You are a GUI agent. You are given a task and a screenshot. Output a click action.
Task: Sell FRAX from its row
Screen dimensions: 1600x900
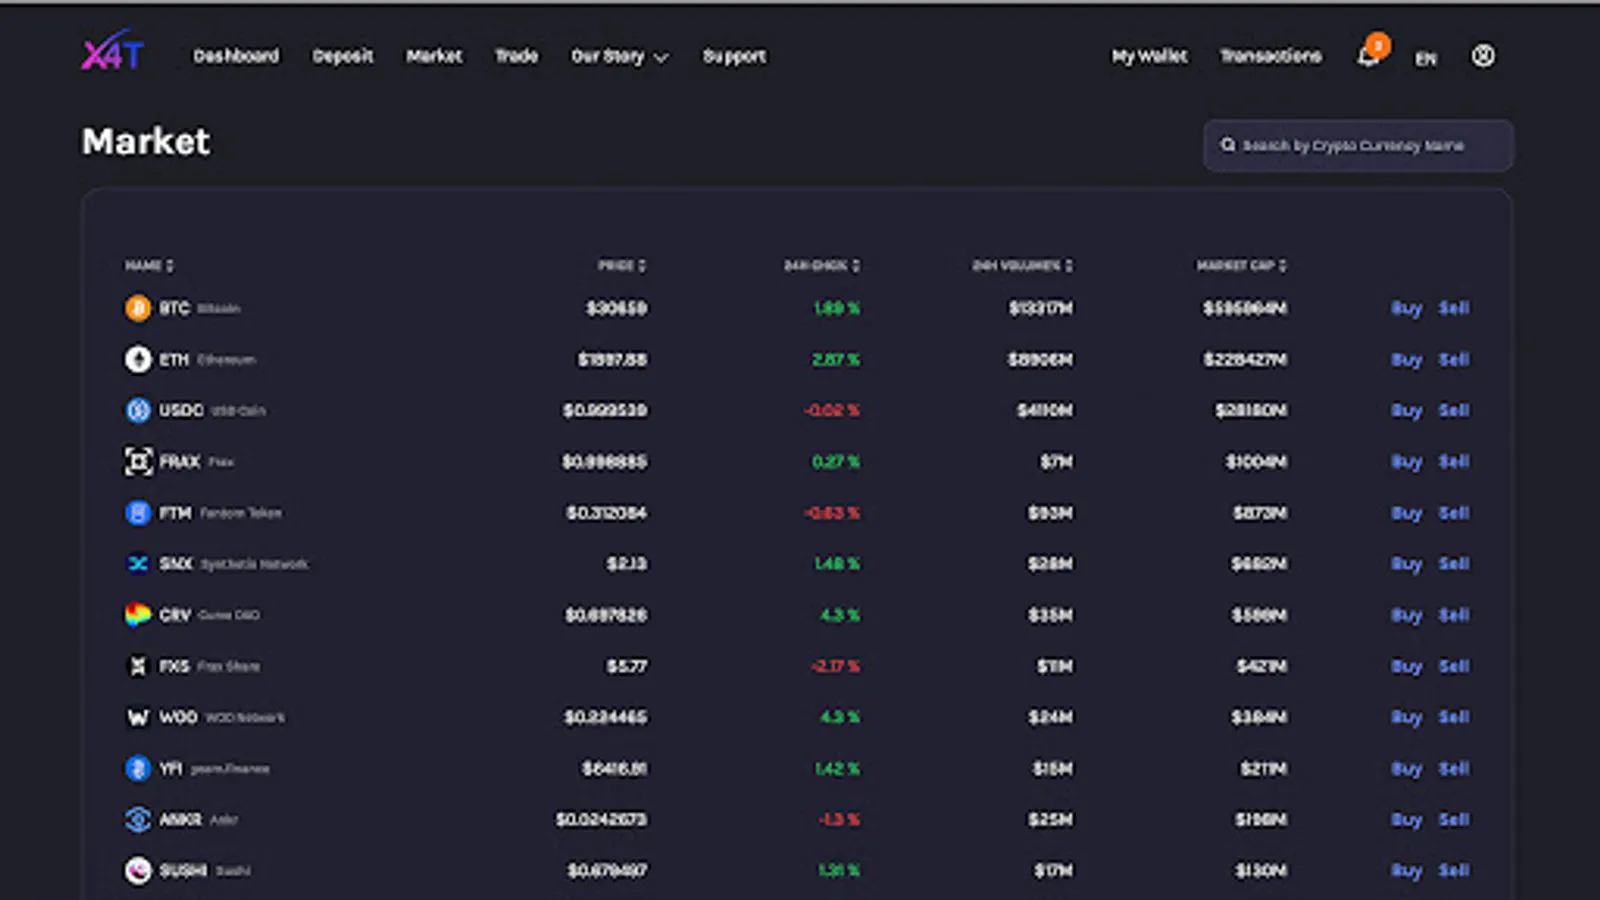click(x=1454, y=461)
